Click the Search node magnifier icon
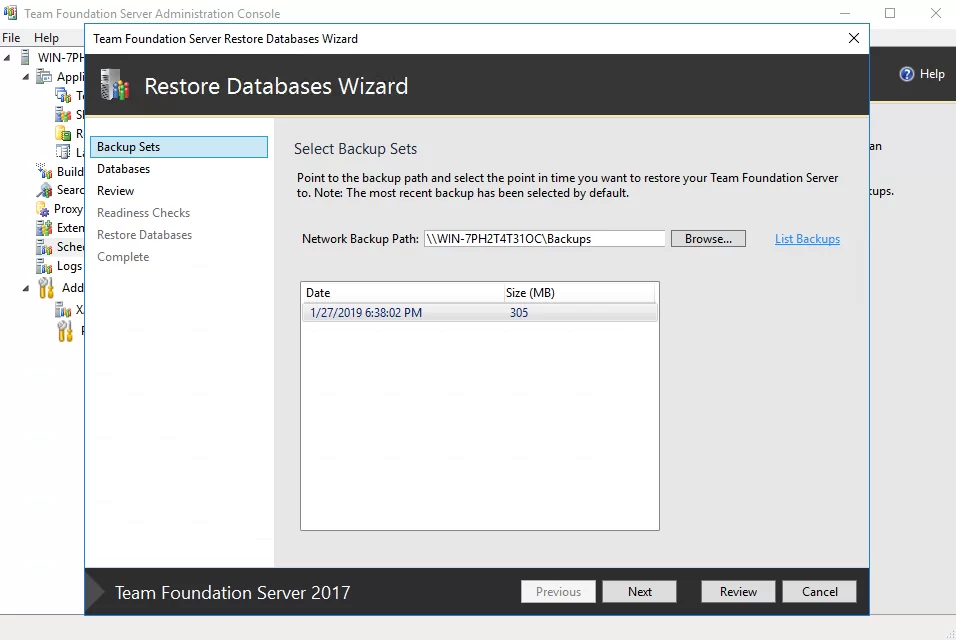This screenshot has height=640, width=956. point(44,190)
